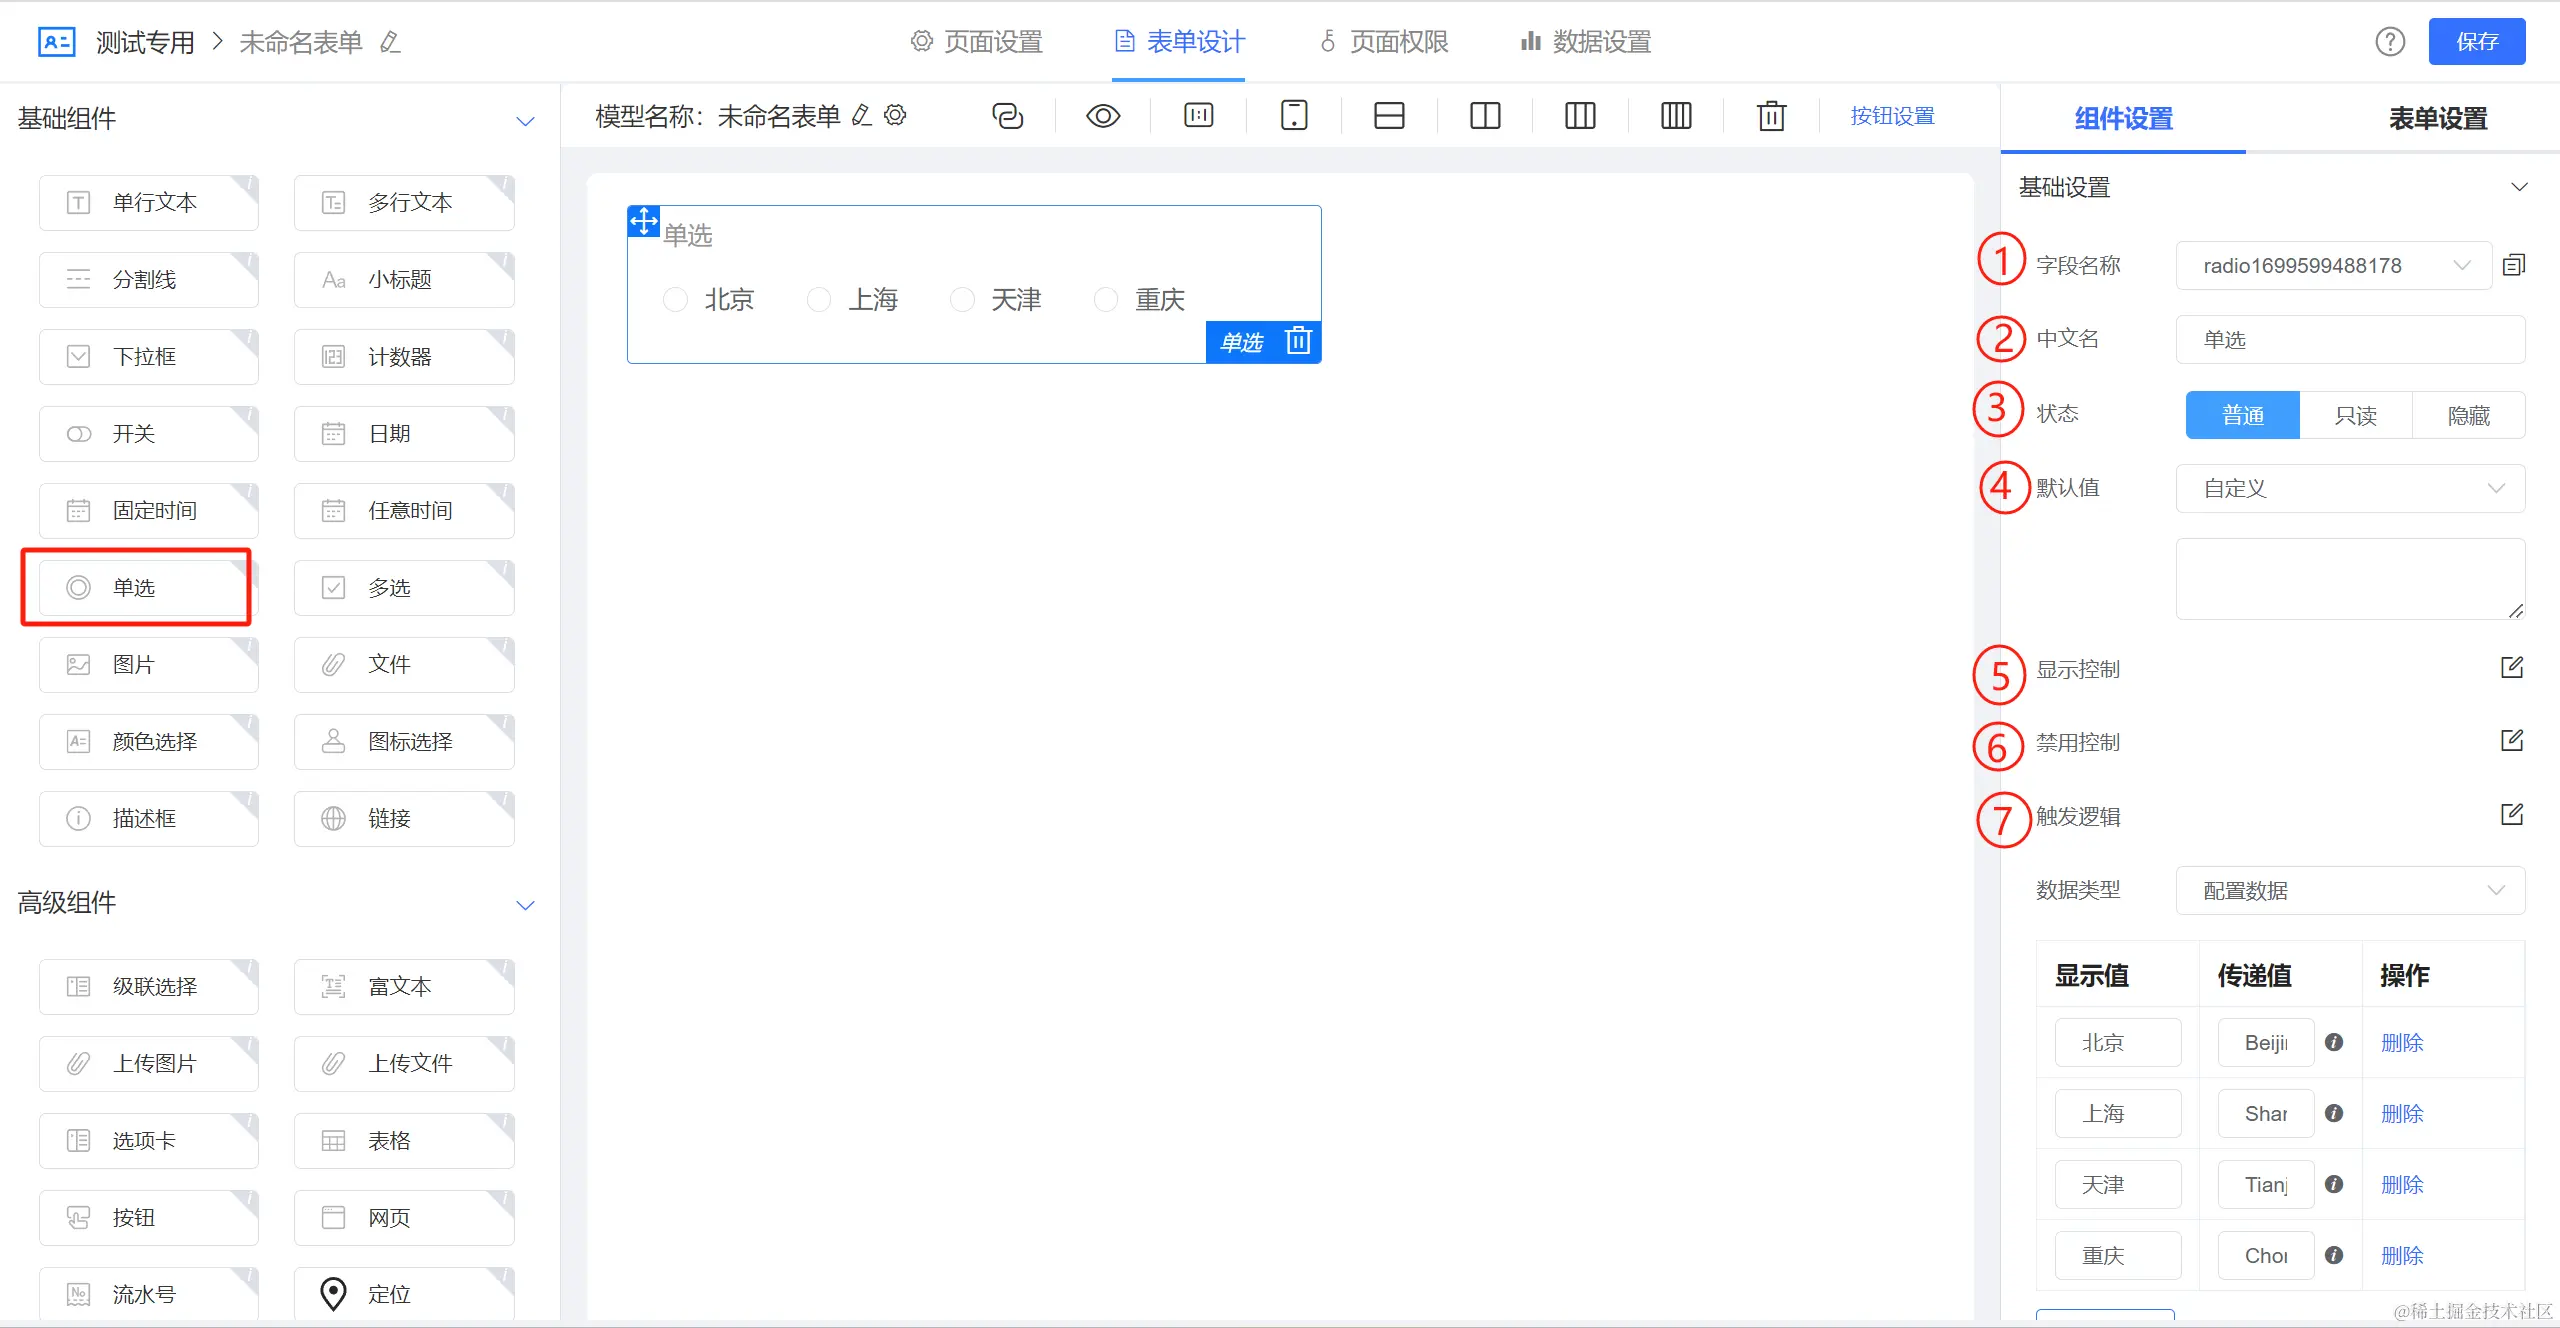Viewport: 2560px width, 1328px height.
Task: Delete the selected 单选 component via trash icon
Action: click(1298, 341)
